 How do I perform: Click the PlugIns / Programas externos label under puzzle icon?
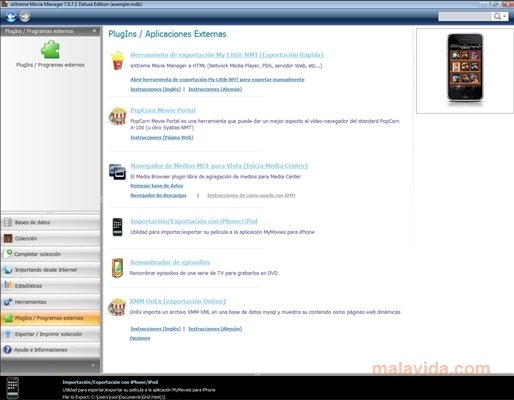click(50, 65)
